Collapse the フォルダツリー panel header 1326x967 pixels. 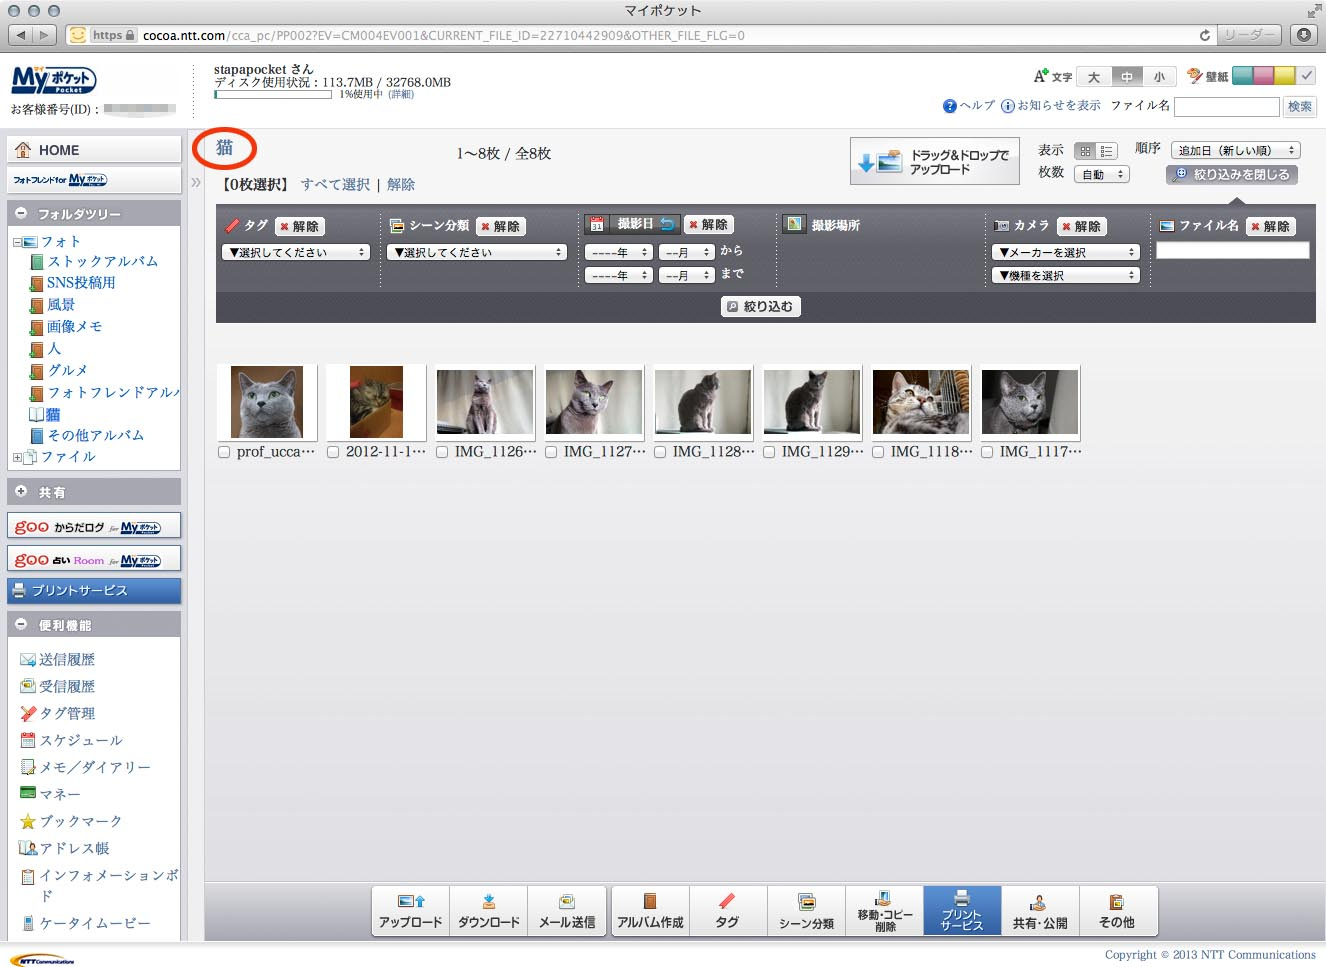click(x=94, y=214)
